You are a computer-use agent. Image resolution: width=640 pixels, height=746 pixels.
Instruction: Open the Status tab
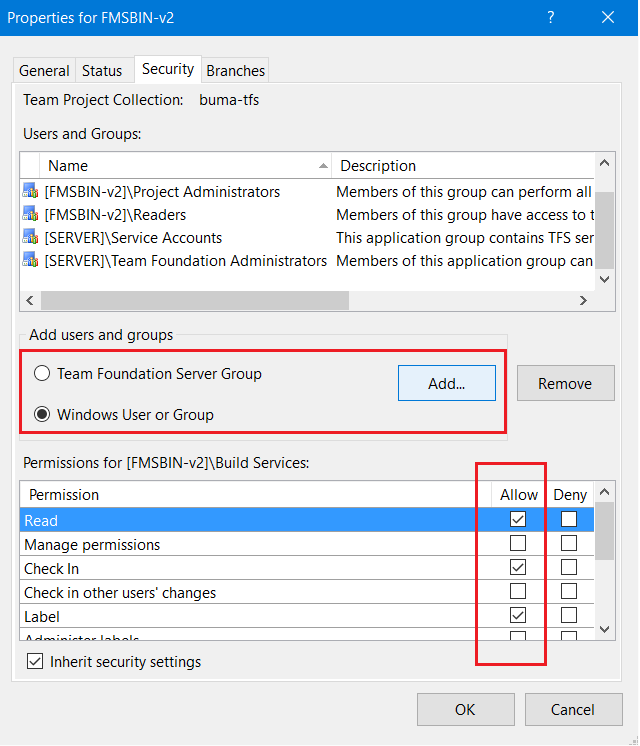tap(102, 71)
